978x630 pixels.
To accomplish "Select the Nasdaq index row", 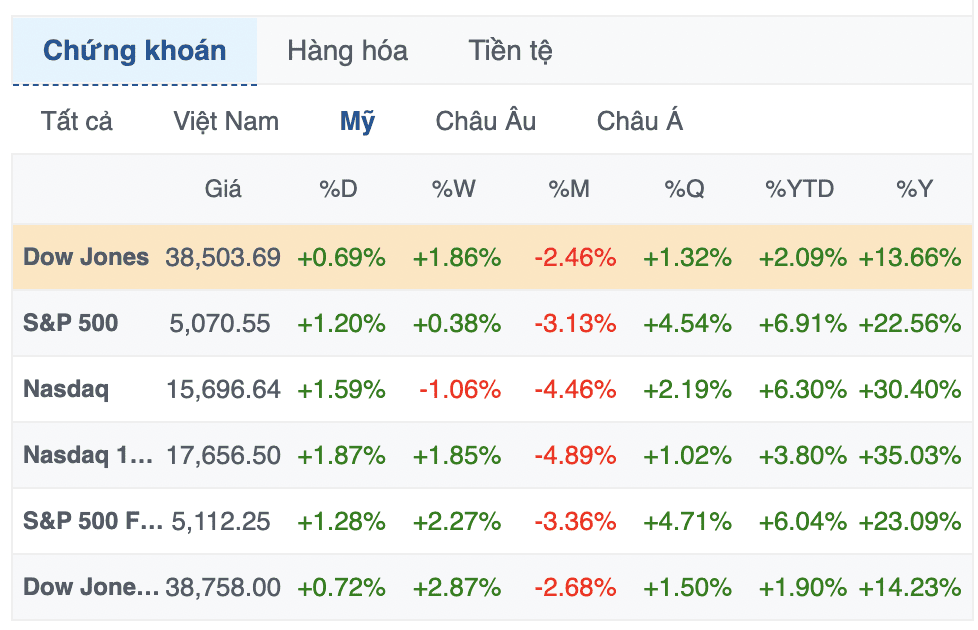I will (x=492, y=389).
